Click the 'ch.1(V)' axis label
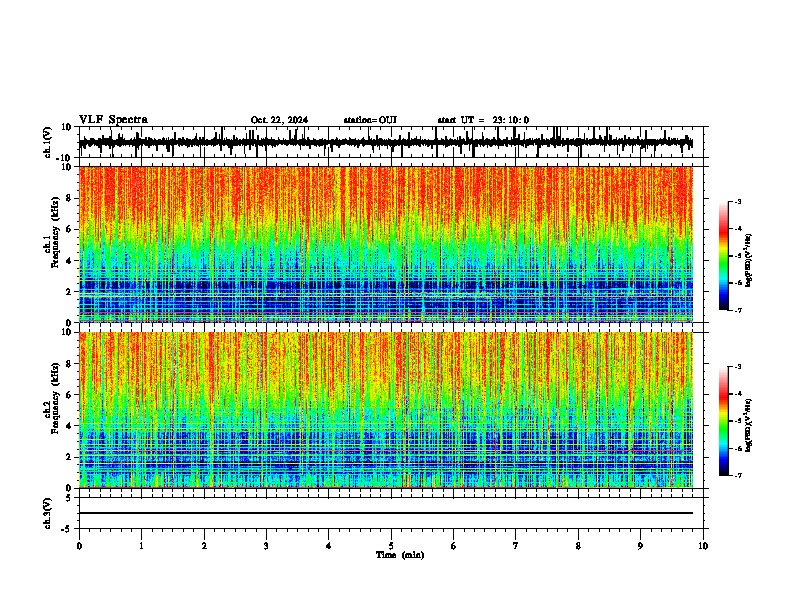 (48, 142)
